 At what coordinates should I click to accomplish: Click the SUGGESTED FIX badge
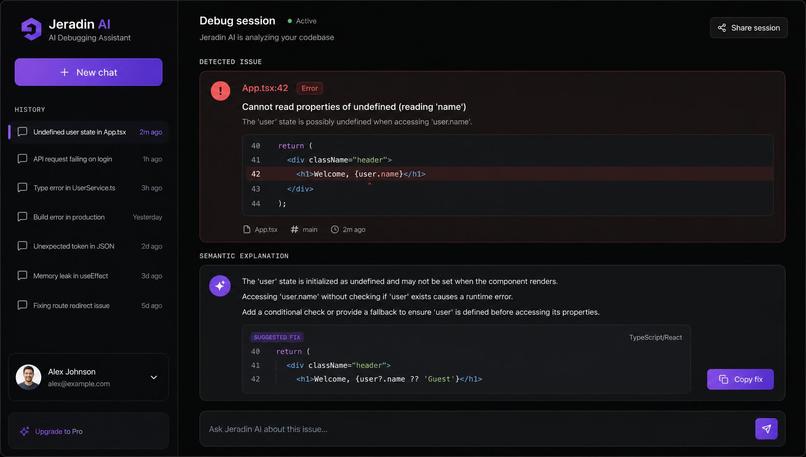(277, 337)
